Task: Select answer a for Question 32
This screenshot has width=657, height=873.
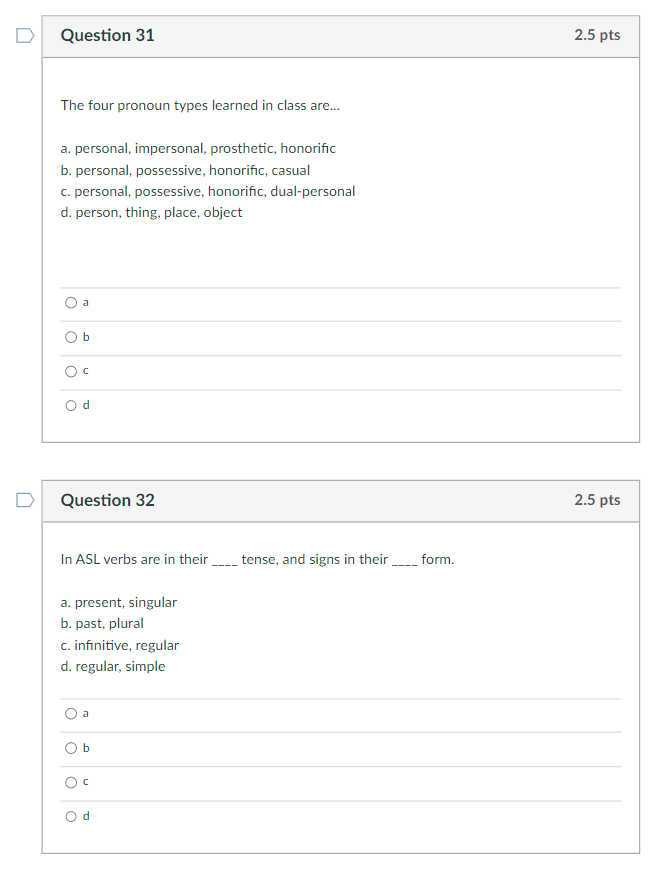Action: (71, 713)
